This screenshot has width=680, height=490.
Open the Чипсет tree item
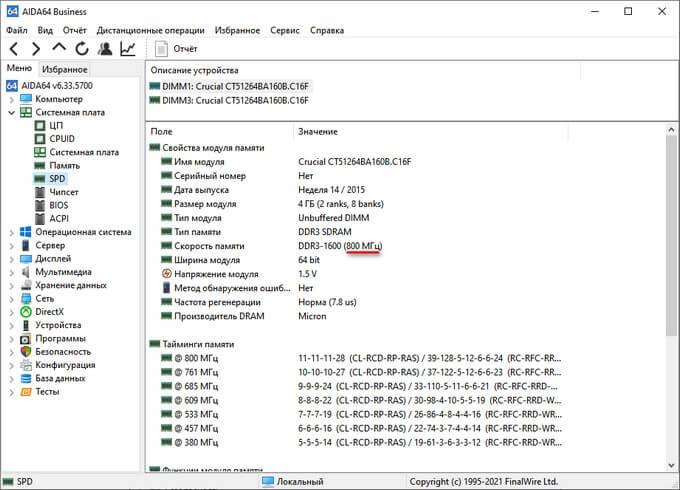(x=56, y=192)
